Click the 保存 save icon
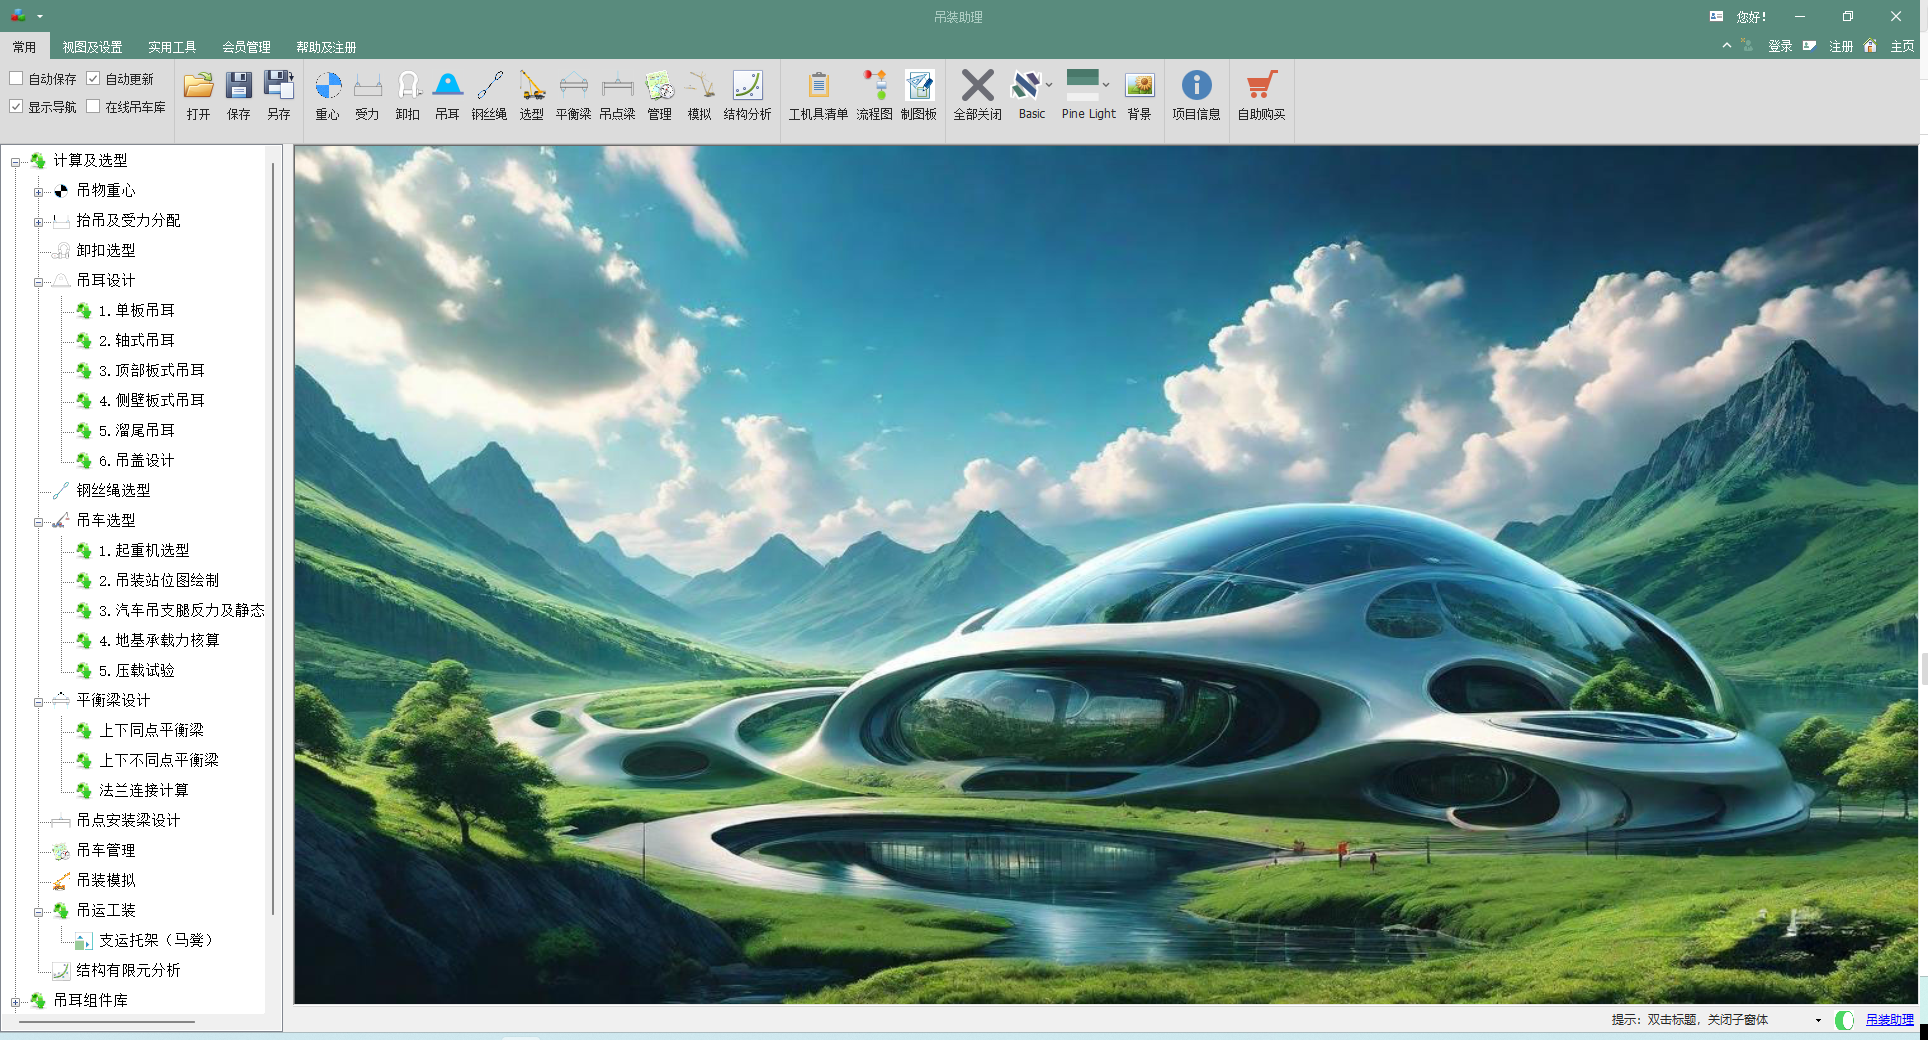The width and height of the screenshot is (1928, 1040). pyautogui.click(x=238, y=96)
